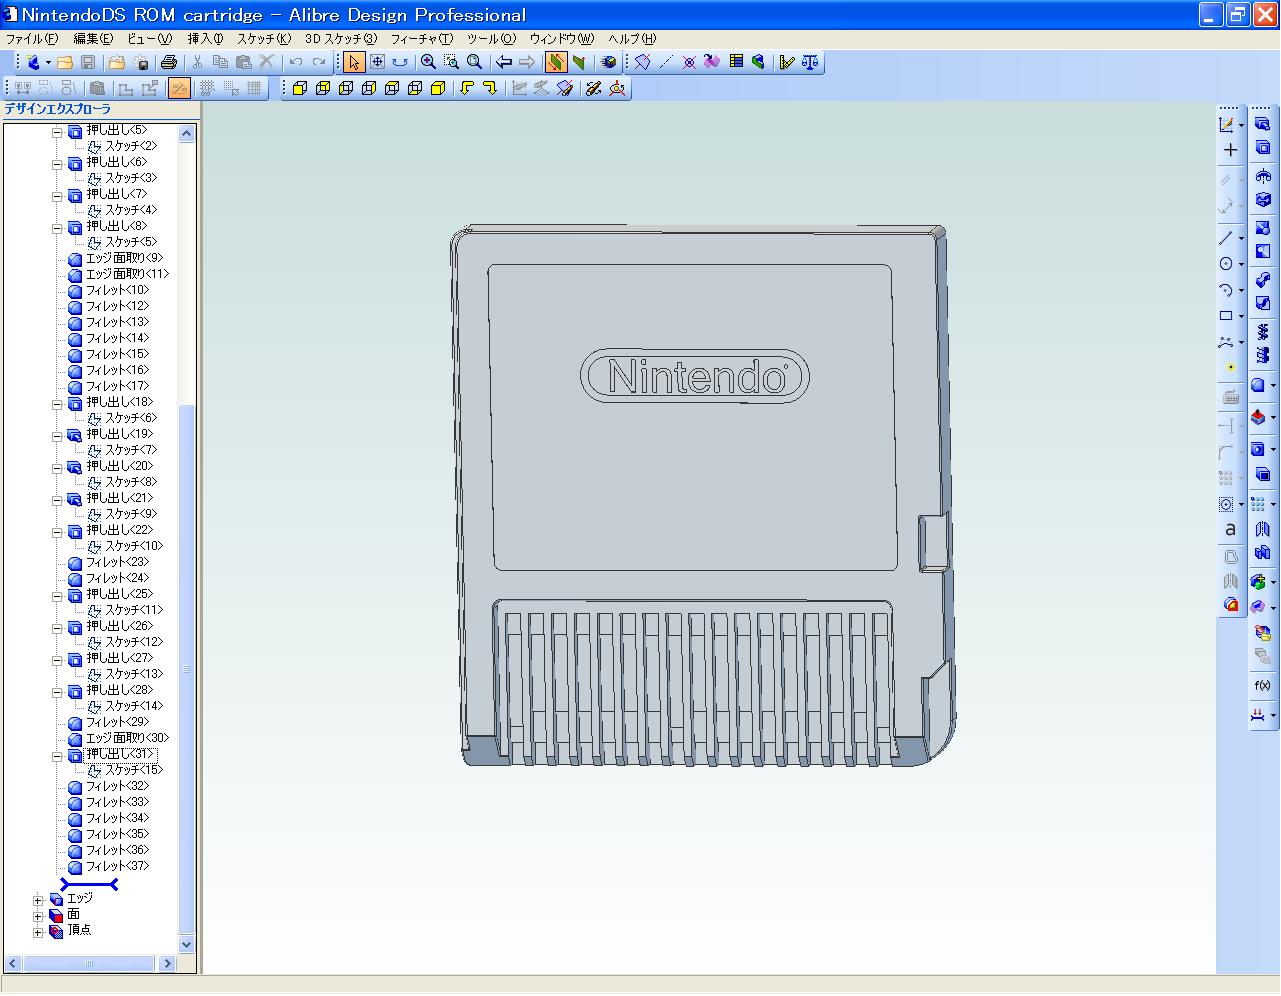
Task: Click the Design Explorer horizontal scrollbar
Action: coord(88,963)
